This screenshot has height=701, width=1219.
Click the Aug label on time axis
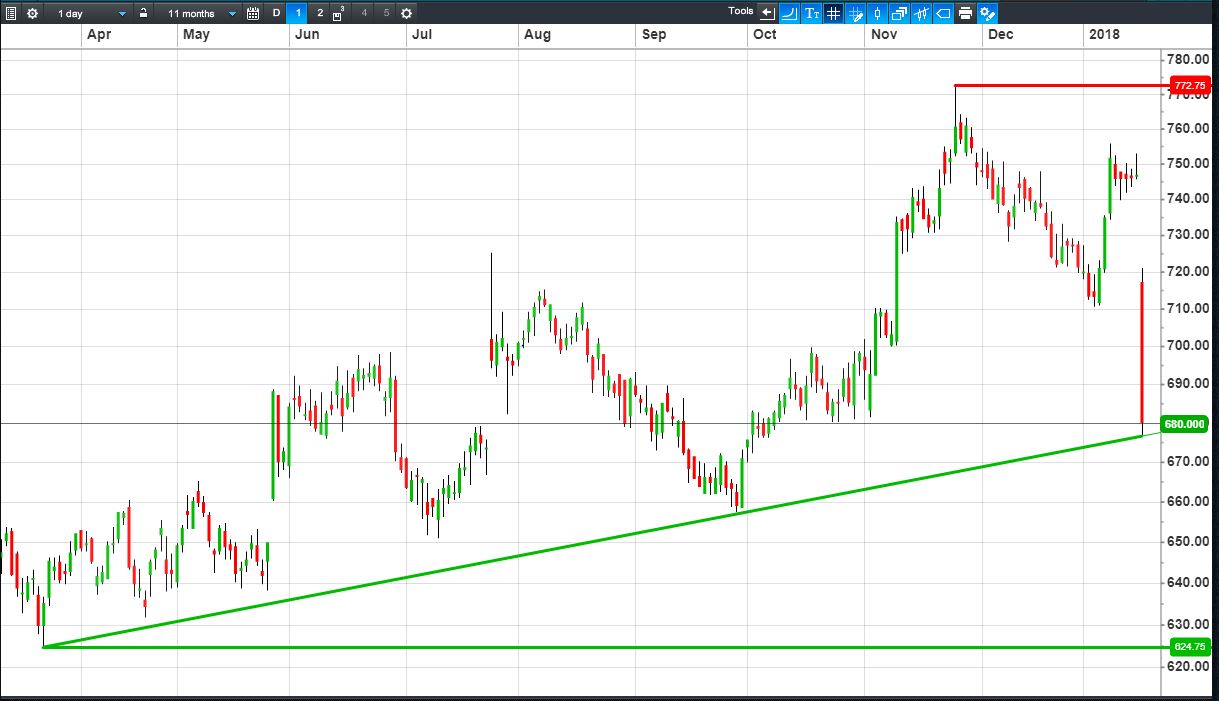pos(537,35)
